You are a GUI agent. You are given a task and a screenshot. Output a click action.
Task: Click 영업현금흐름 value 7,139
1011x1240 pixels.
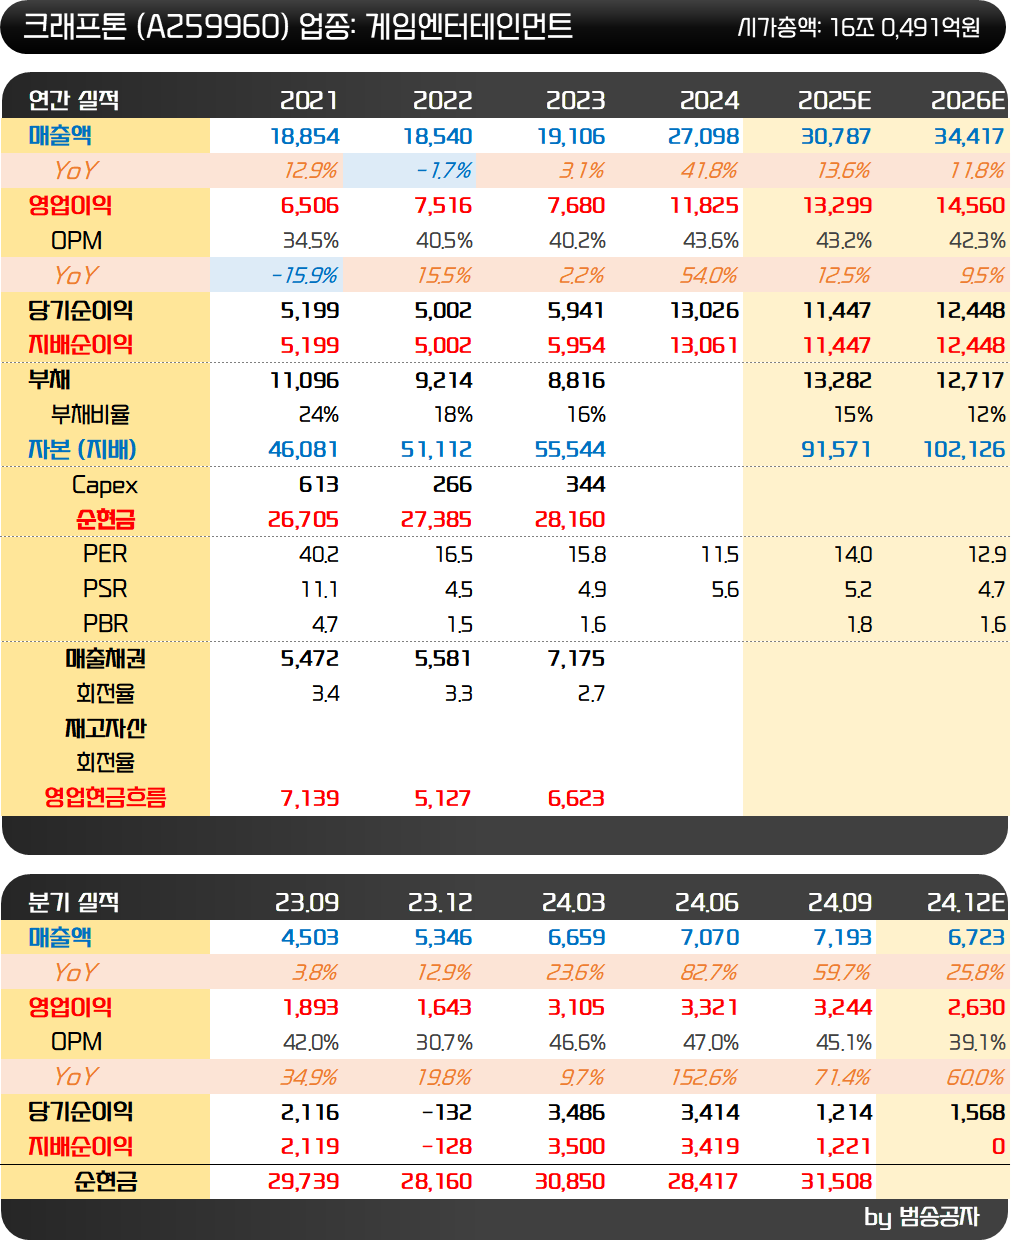pyautogui.click(x=310, y=799)
